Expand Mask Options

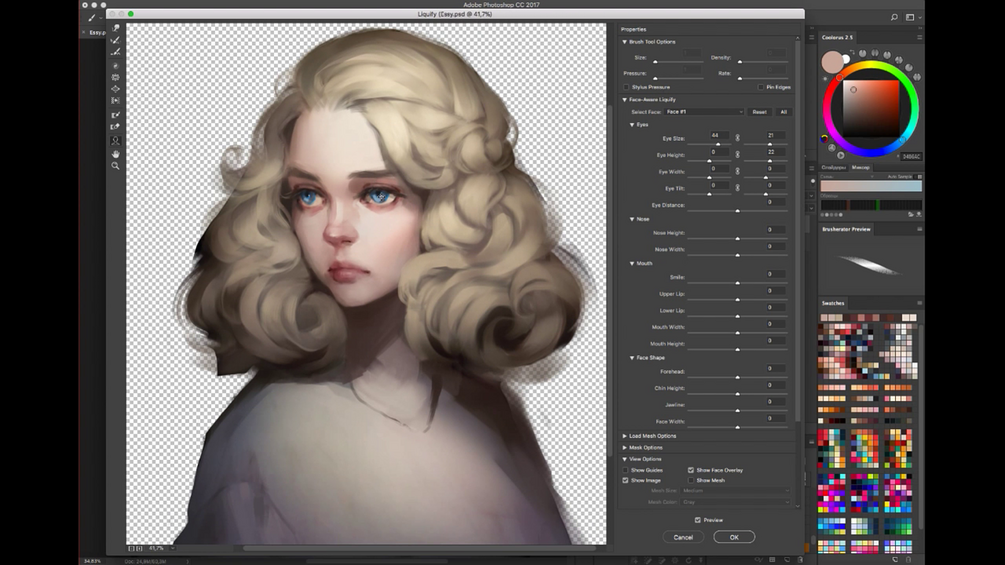tap(625, 447)
